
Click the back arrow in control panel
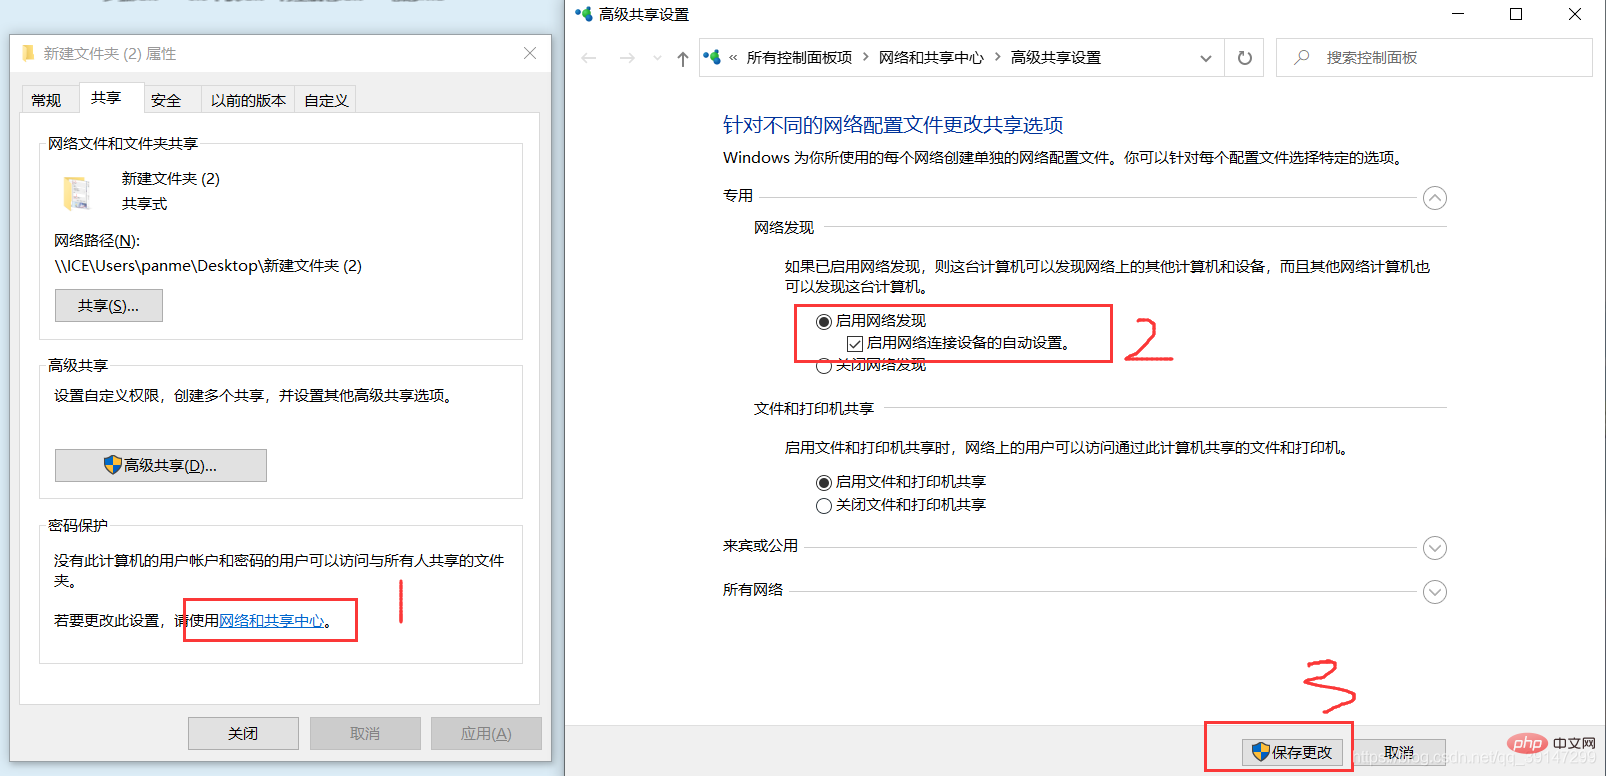589,58
